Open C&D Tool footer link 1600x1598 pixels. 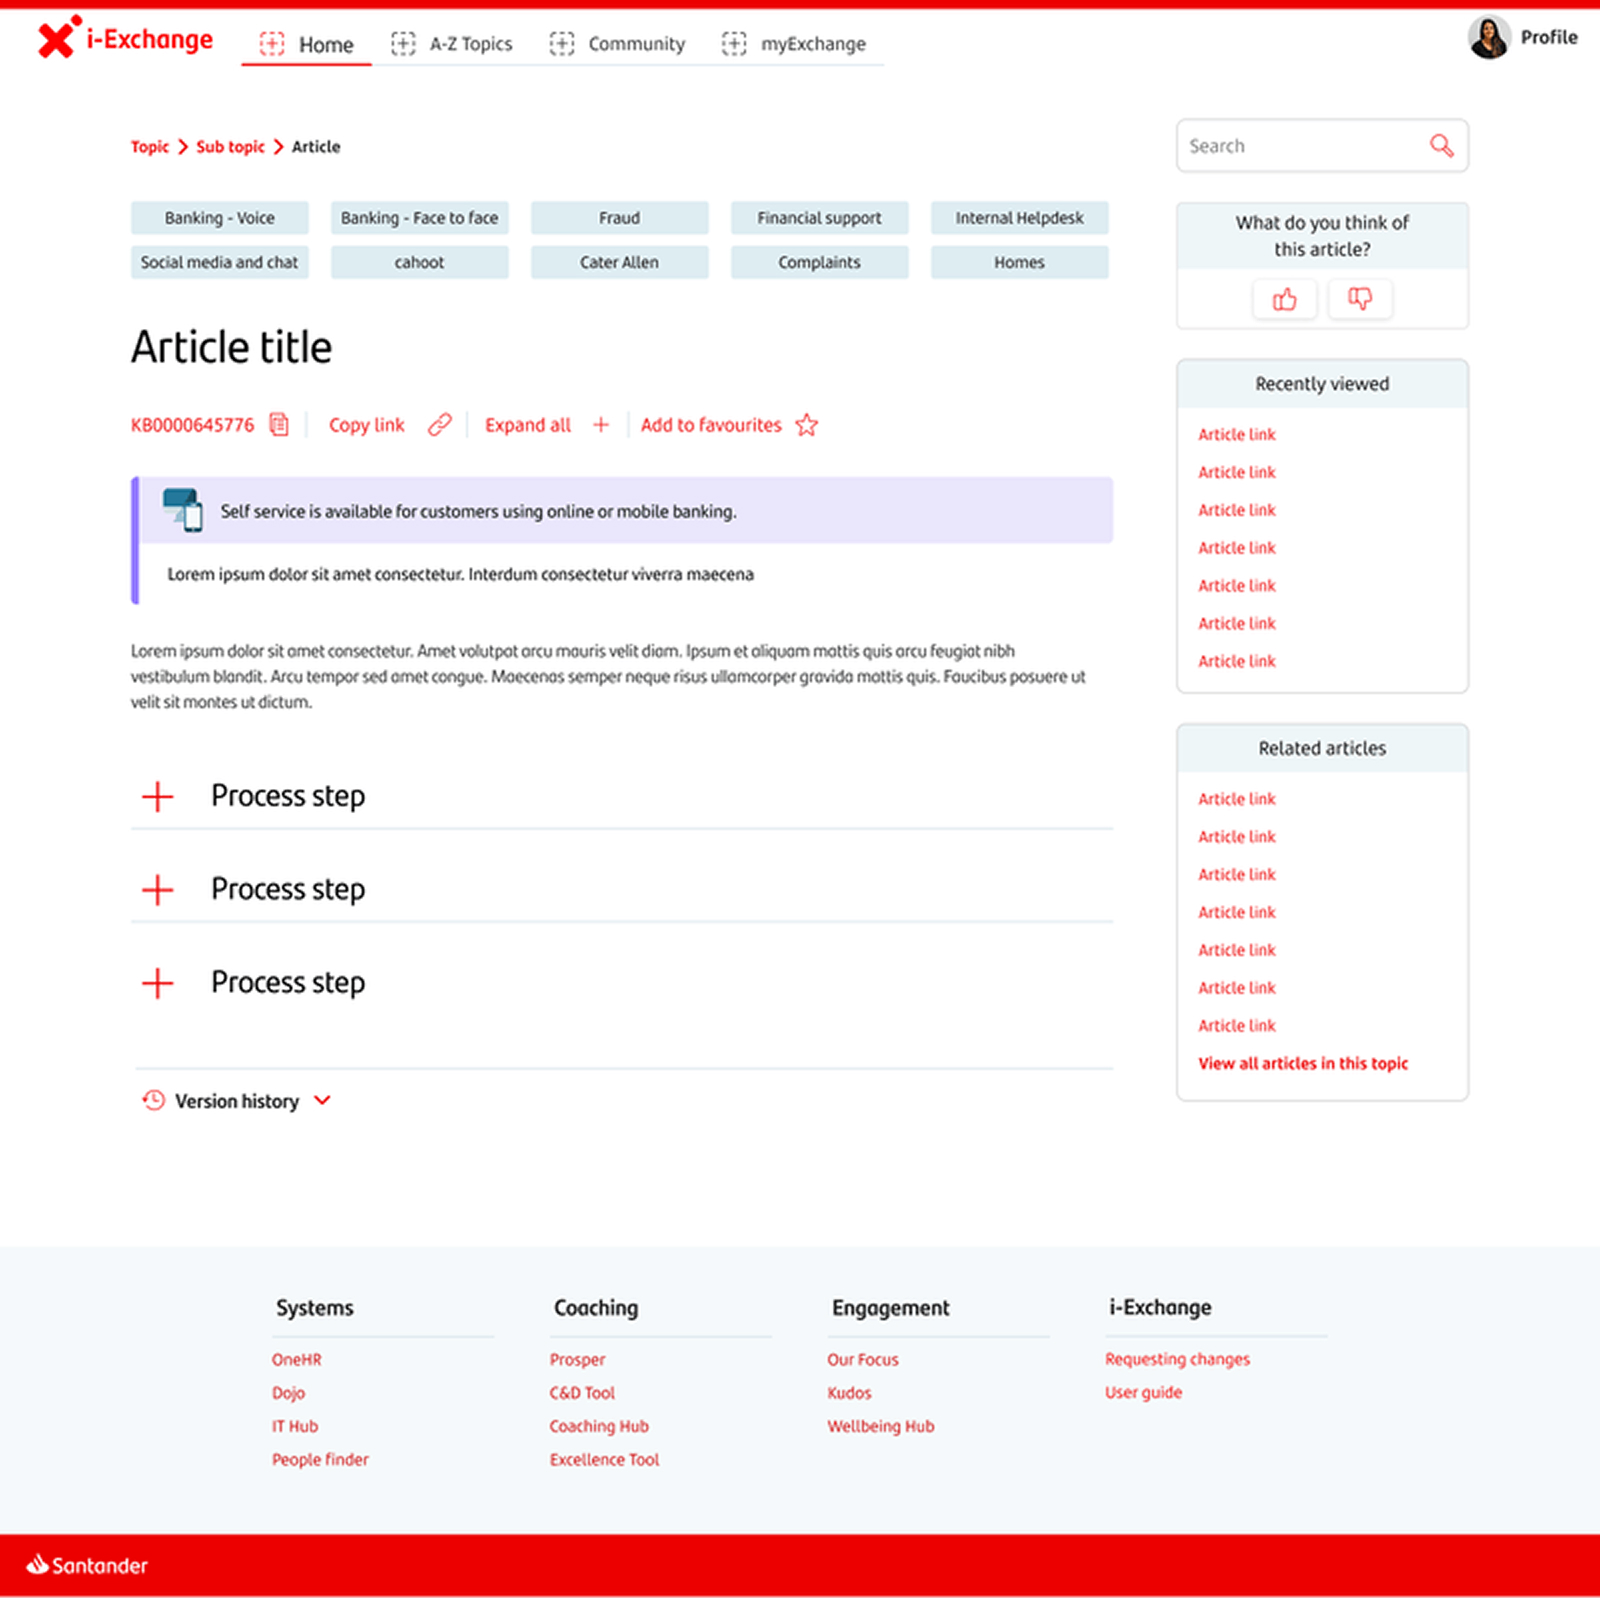582,1393
